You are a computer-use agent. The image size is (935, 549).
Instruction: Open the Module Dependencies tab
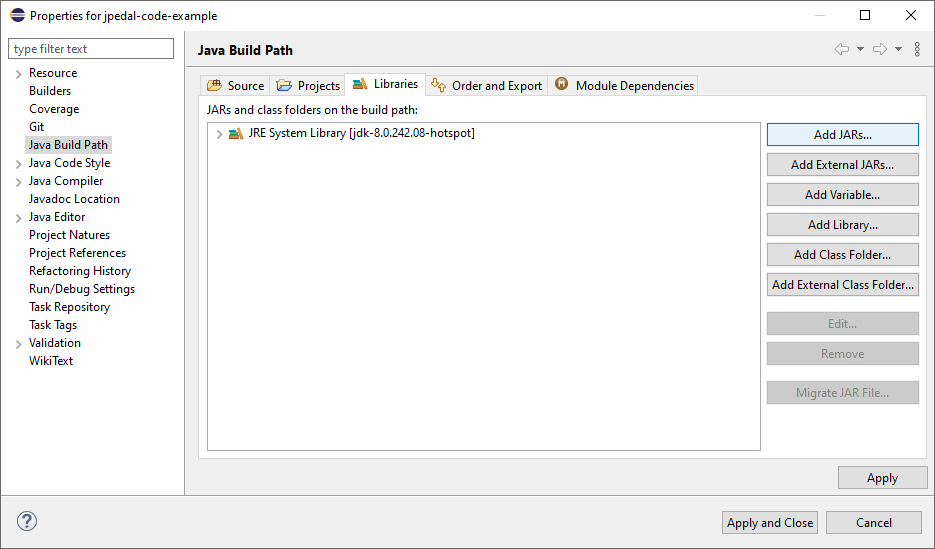(x=624, y=86)
